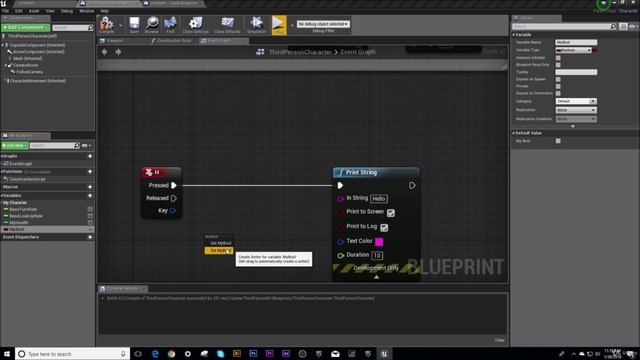Click the Find toolbar icon
Image resolution: width=640 pixels, height=360 pixels.
[170, 24]
